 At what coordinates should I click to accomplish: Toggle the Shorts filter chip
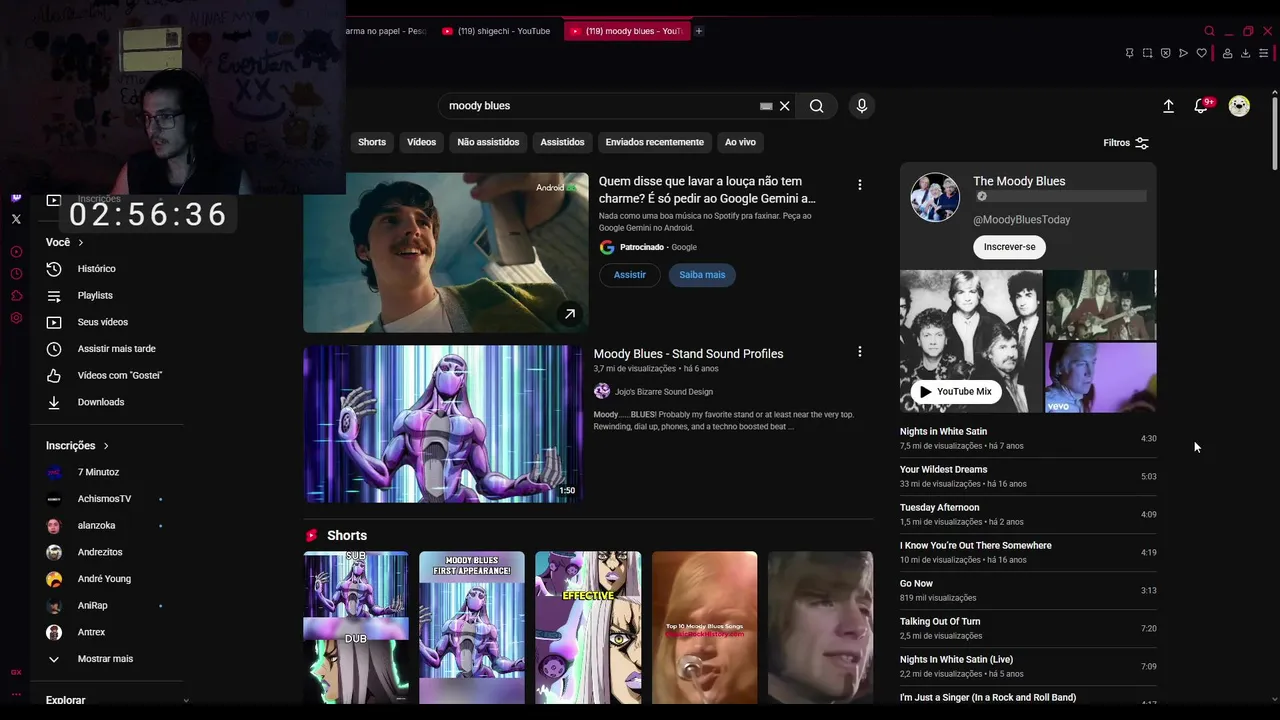coord(372,142)
